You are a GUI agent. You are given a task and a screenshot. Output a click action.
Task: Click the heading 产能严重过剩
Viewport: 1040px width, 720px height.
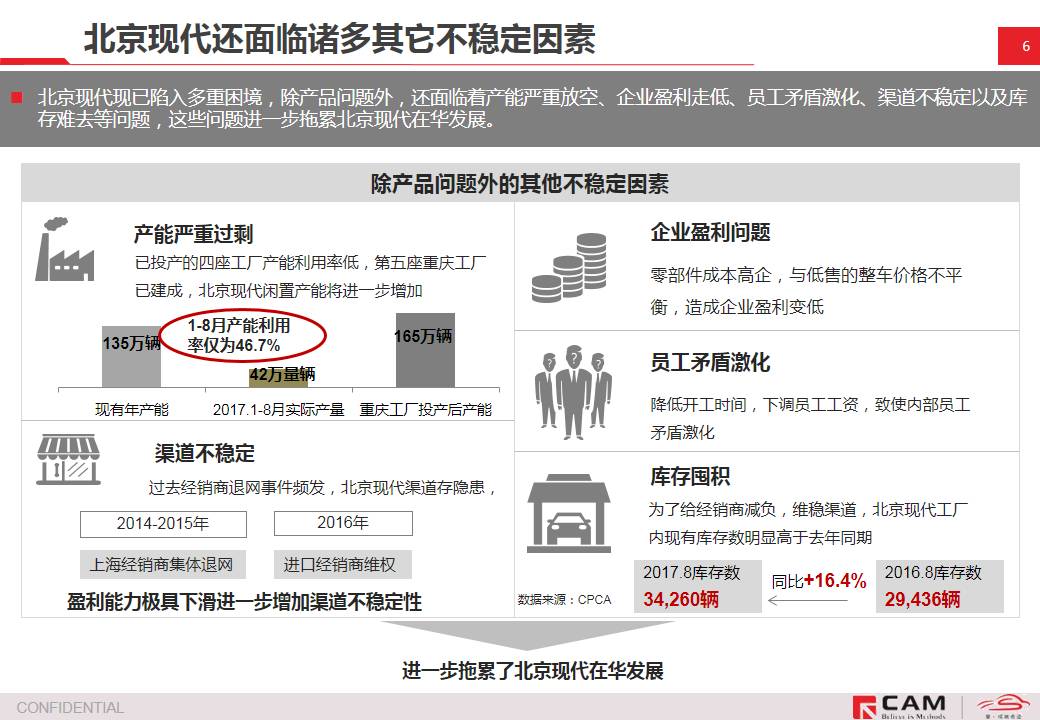(194, 234)
